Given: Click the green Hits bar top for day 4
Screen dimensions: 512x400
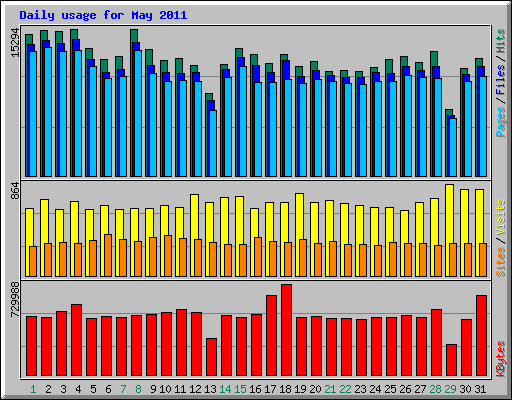Looking at the screenshot, I should [74, 34].
